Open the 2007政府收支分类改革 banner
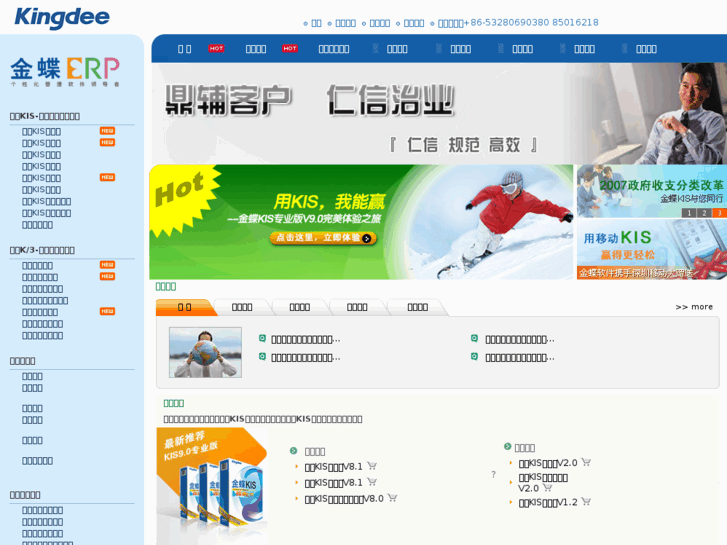The image size is (727, 545). 652,191
